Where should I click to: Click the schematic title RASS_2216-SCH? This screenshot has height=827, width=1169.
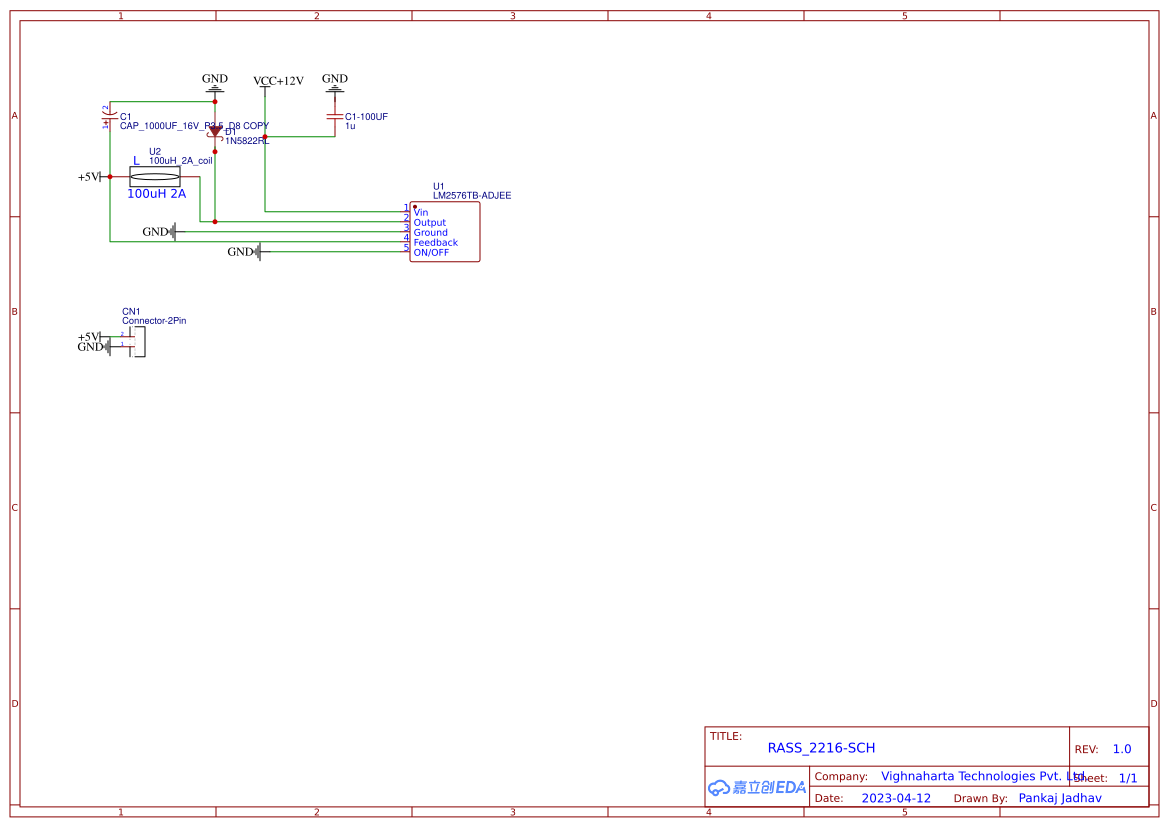point(821,747)
